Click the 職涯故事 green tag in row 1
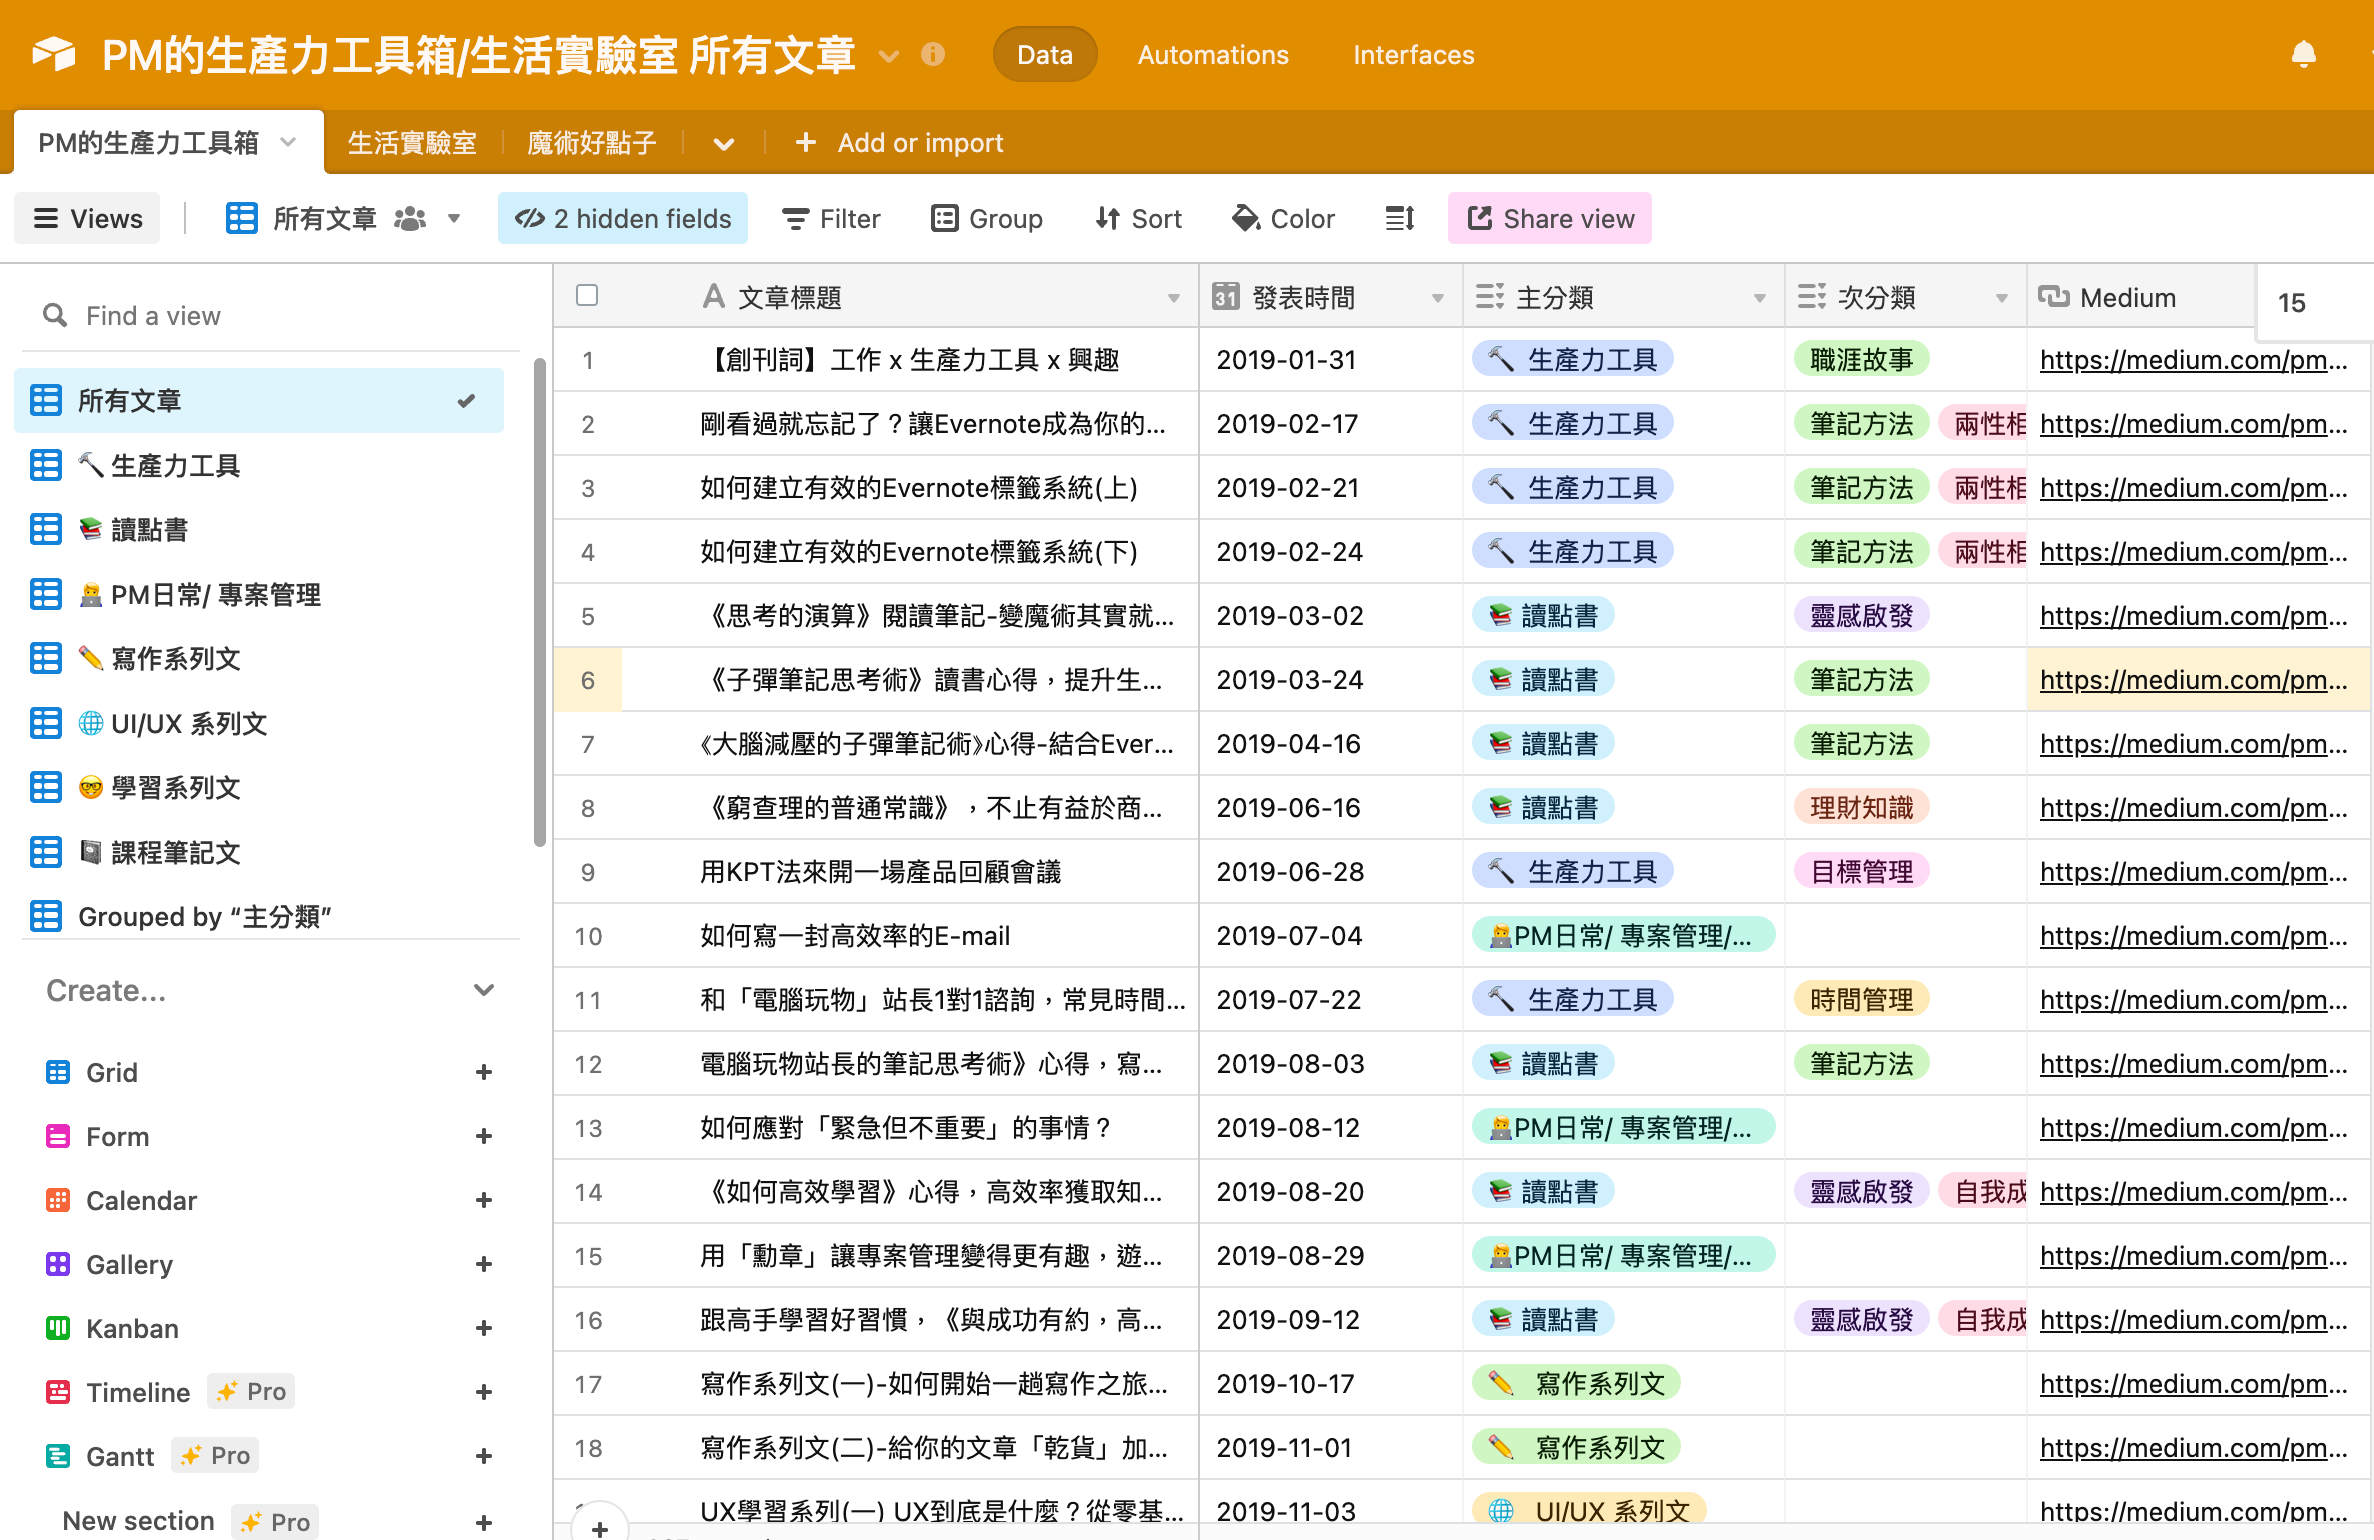This screenshot has width=2374, height=1540. 1861,360
